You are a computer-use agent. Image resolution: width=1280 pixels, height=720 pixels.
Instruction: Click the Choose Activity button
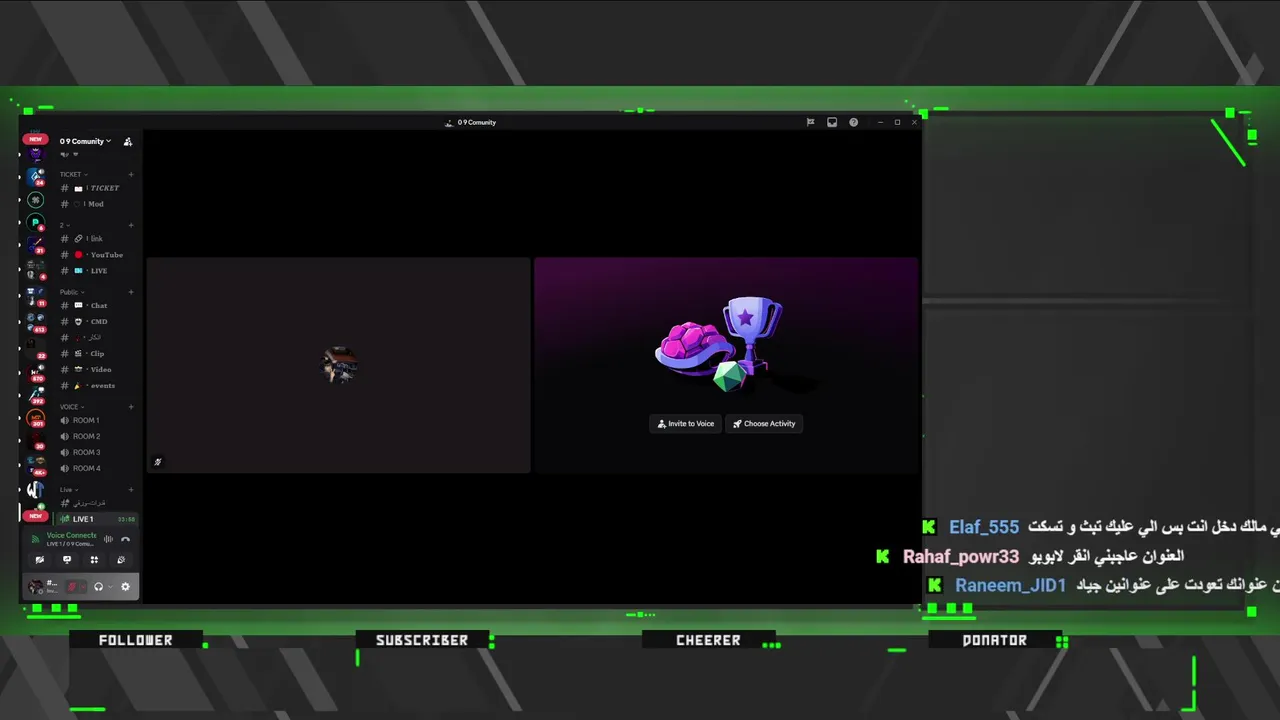click(765, 424)
